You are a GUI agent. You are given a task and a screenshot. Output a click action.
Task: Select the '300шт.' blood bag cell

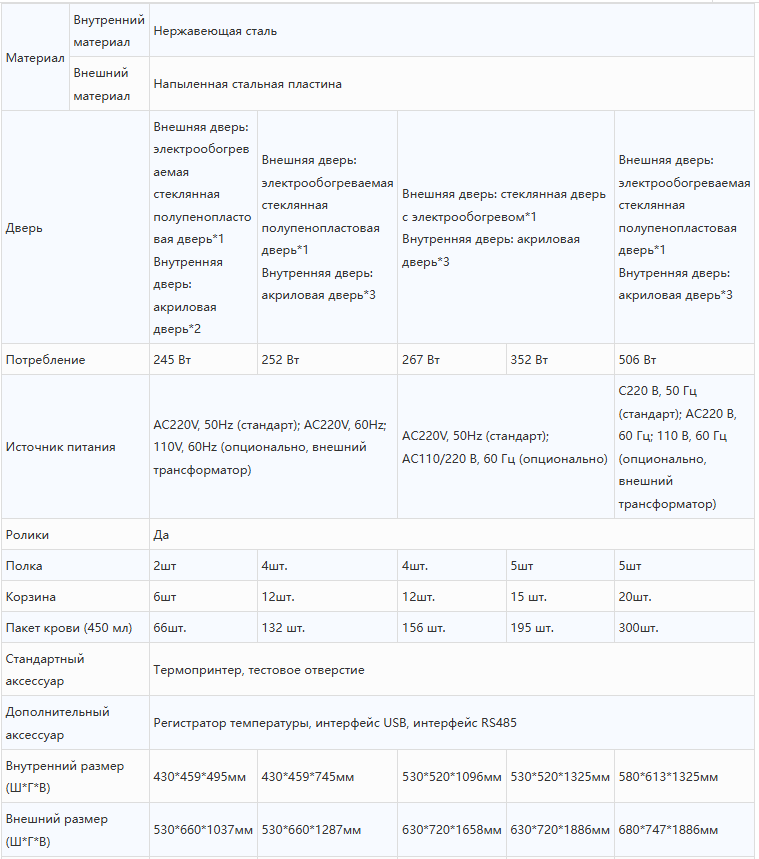pyautogui.click(x=684, y=628)
